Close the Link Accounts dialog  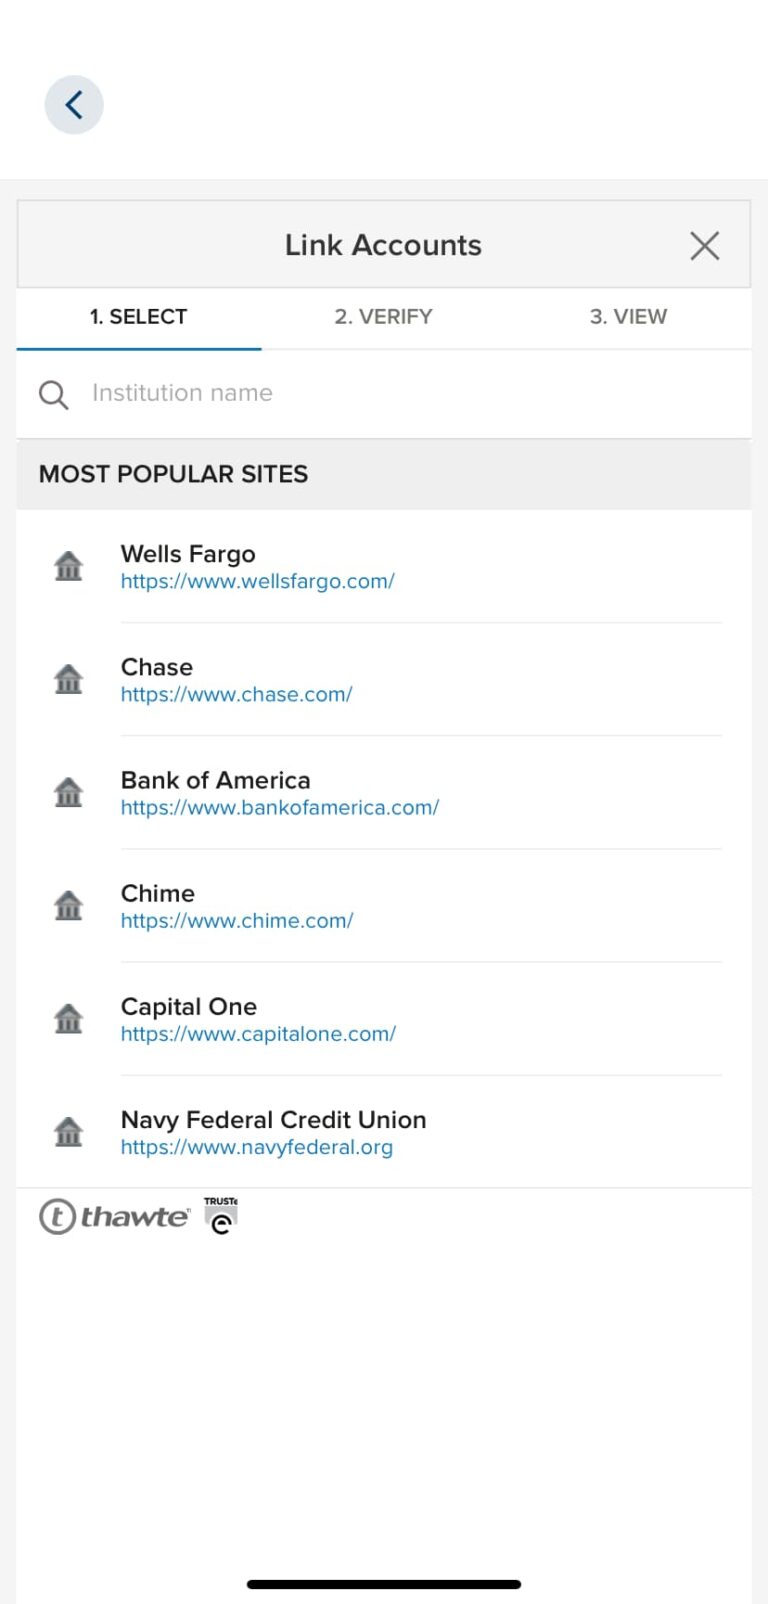pyautogui.click(x=704, y=245)
